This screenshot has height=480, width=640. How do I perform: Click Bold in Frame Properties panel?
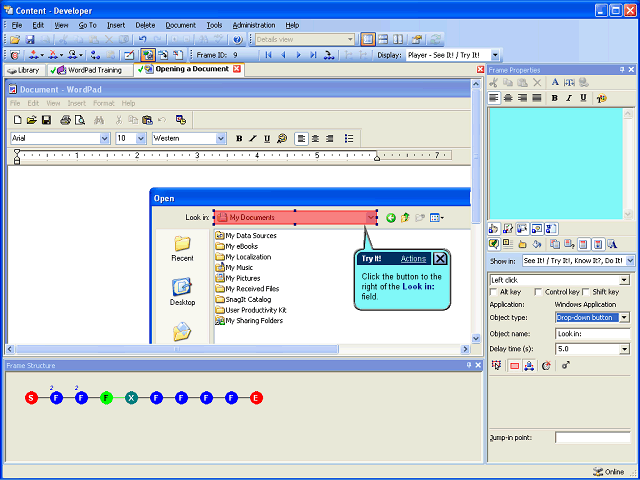[554, 98]
